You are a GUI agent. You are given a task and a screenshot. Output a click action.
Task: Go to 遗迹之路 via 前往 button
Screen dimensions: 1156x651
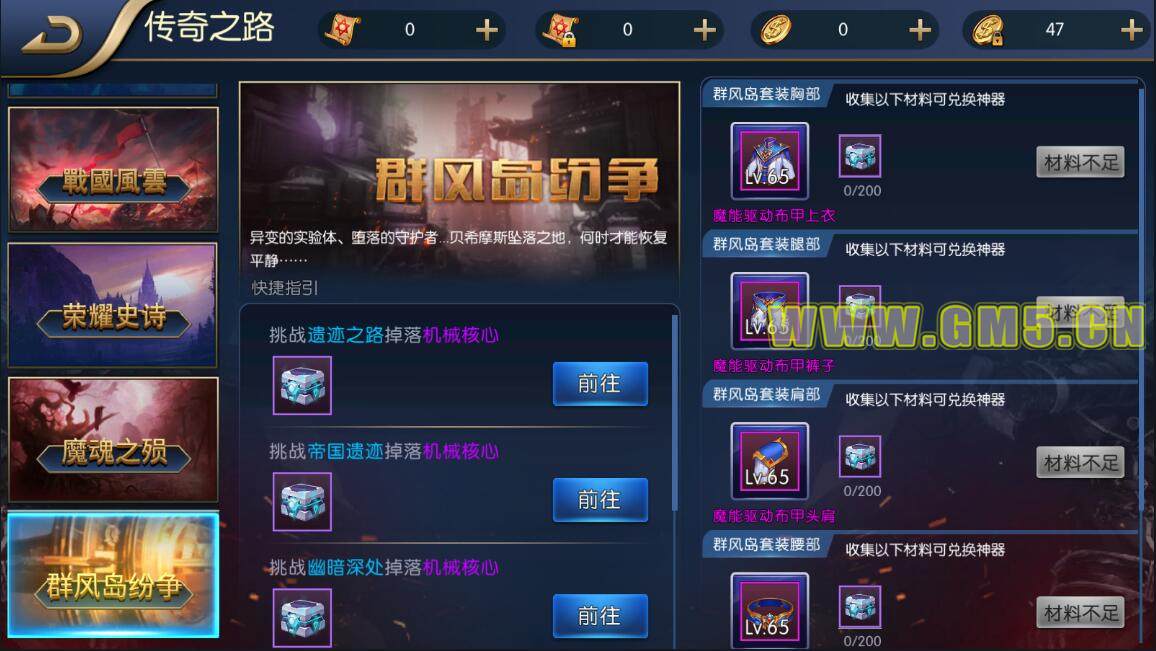(x=600, y=383)
